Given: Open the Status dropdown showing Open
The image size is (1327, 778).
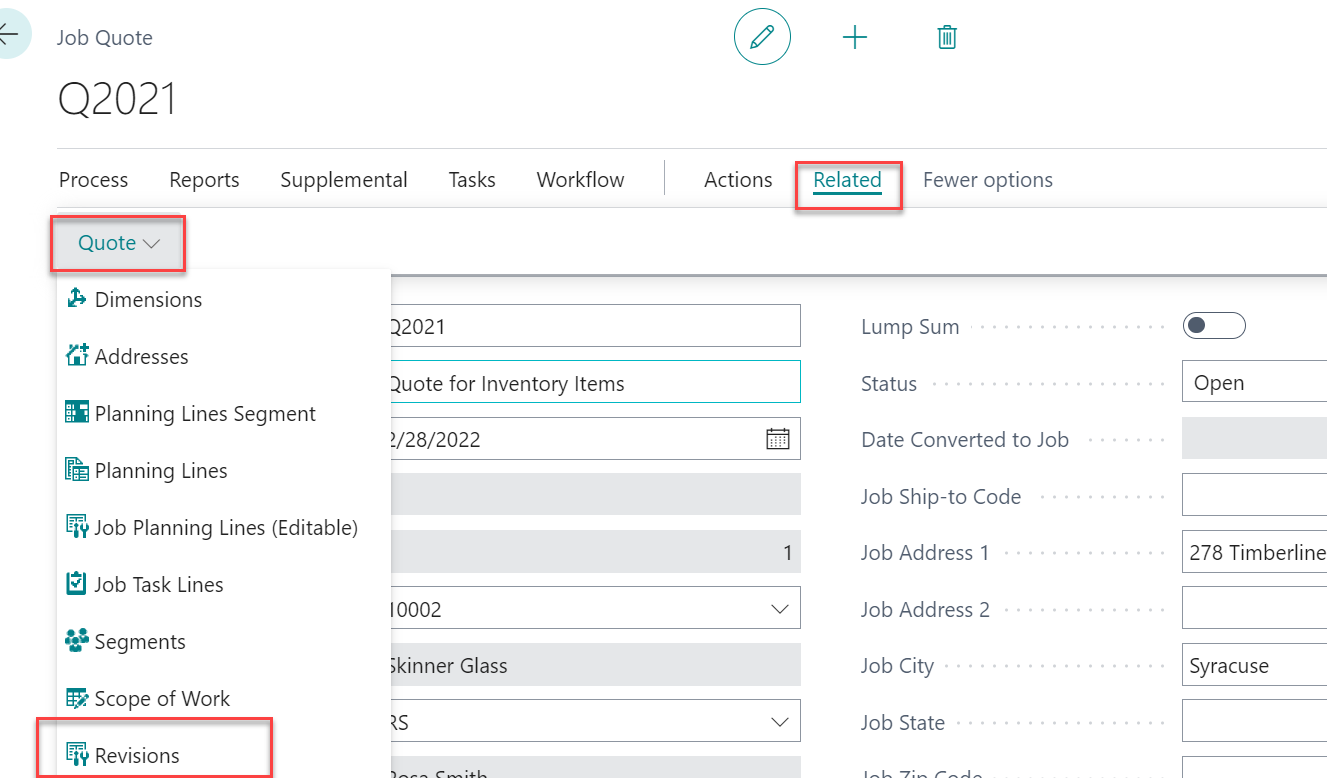Looking at the screenshot, I should [1254, 383].
